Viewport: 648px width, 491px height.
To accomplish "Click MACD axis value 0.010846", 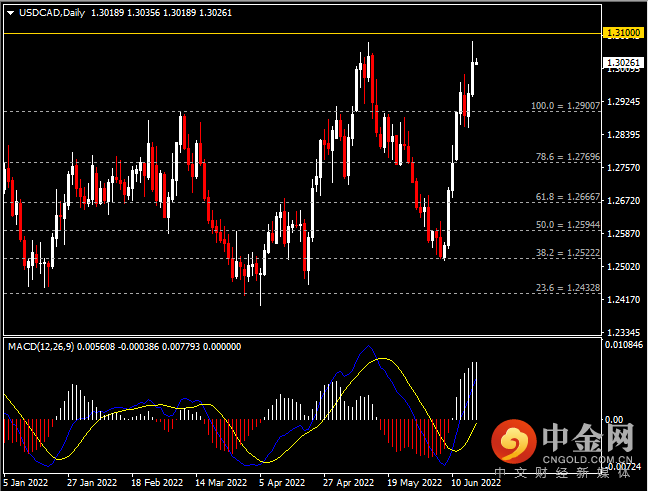I will 624,345.
